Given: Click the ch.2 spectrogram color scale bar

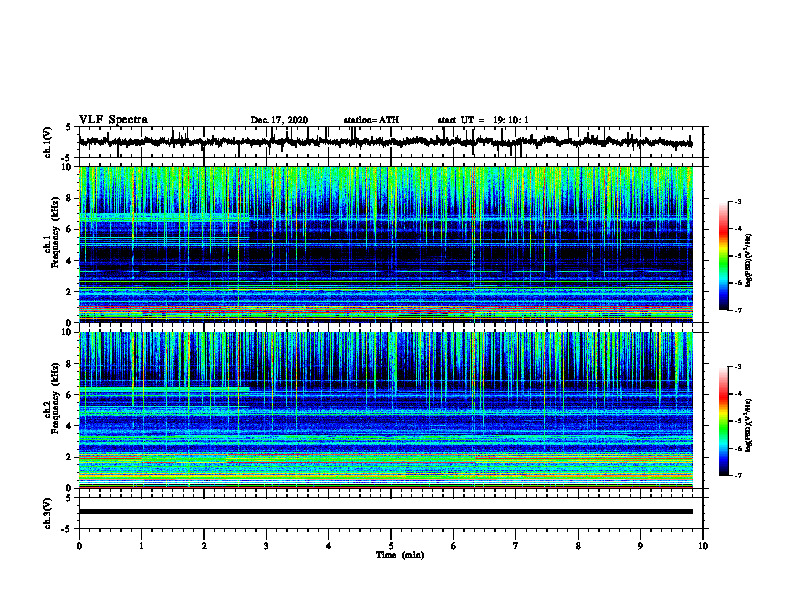Looking at the screenshot, I should tap(723, 421).
